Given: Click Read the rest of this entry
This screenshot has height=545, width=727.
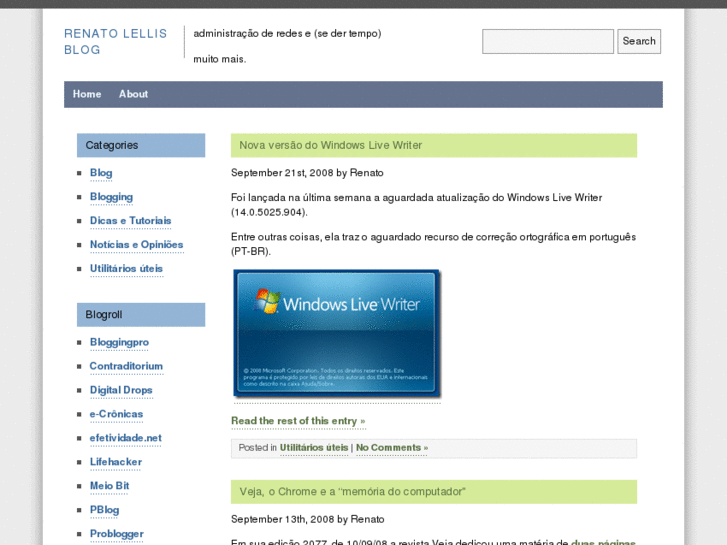Looking at the screenshot, I should (x=298, y=421).
